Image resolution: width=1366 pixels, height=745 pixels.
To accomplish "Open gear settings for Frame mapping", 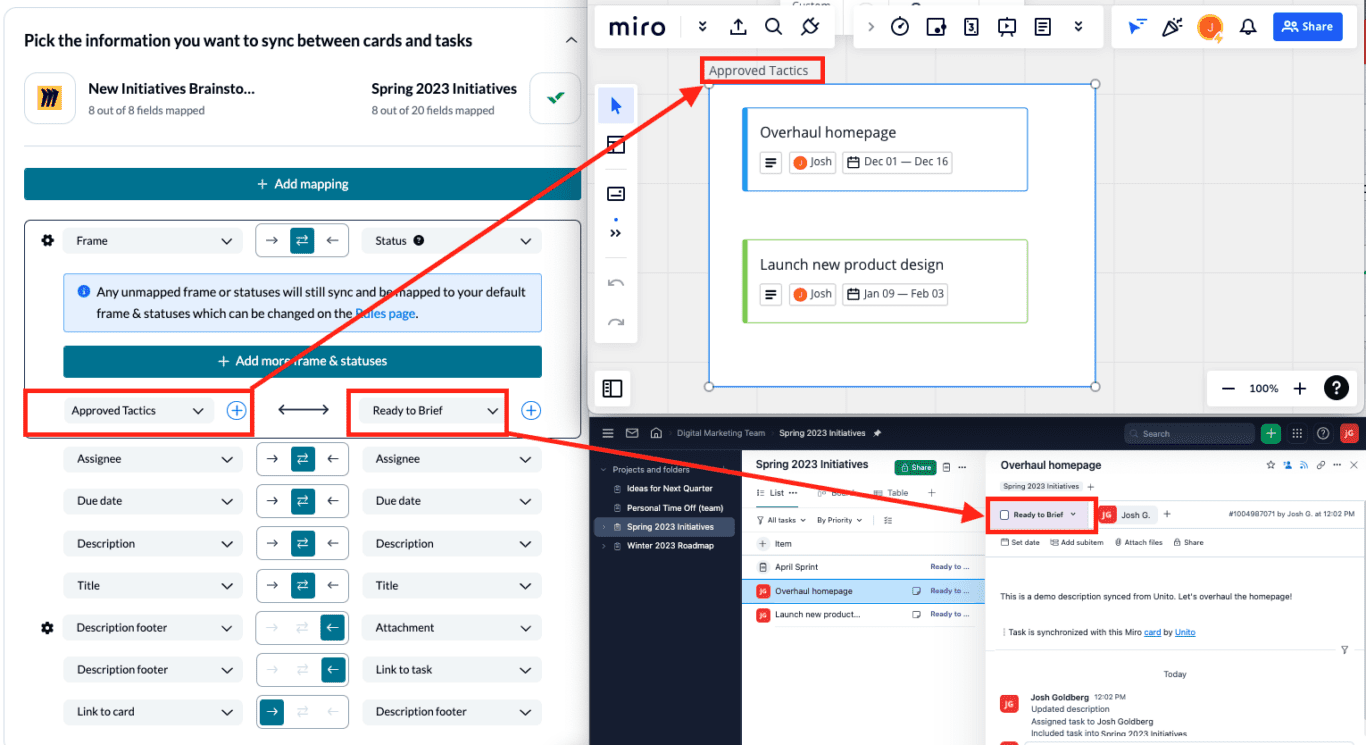I will click(x=47, y=240).
